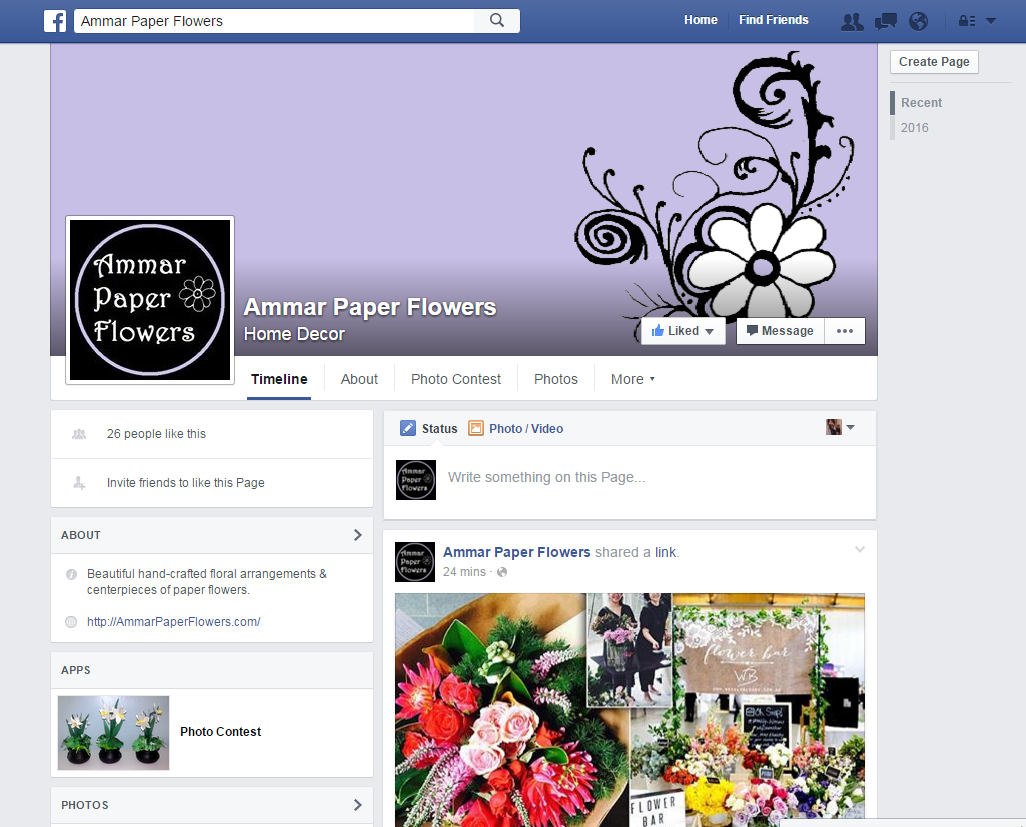Screen dimensions: 1026x827
Task: Click the three dots more actions button
Action: pyautogui.click(x=845, y=331)
